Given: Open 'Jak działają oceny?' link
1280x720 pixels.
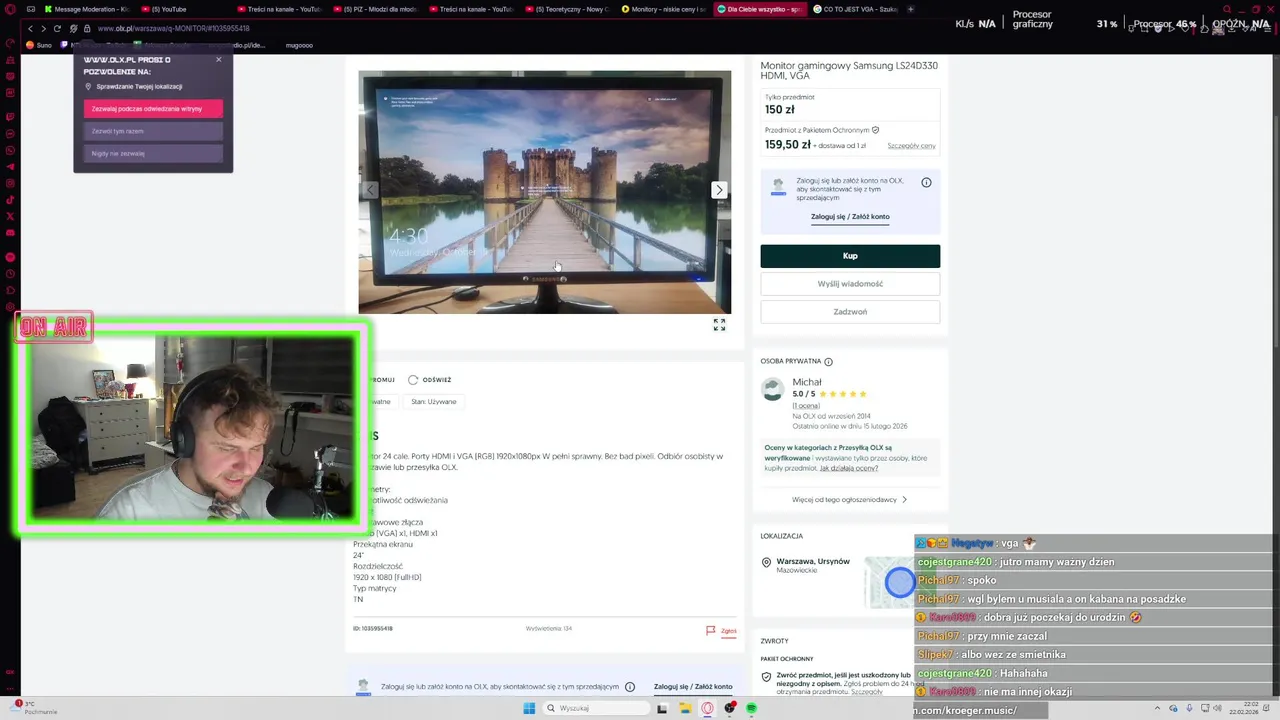Looking at the screenshot, I should coord(849,468).
